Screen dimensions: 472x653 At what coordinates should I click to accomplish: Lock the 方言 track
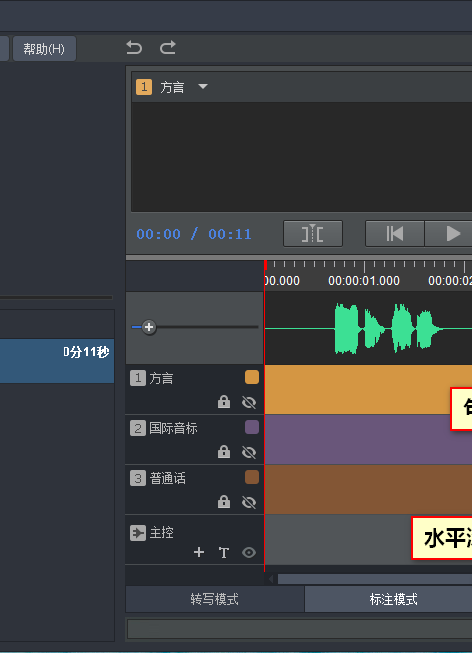point(224,402)
